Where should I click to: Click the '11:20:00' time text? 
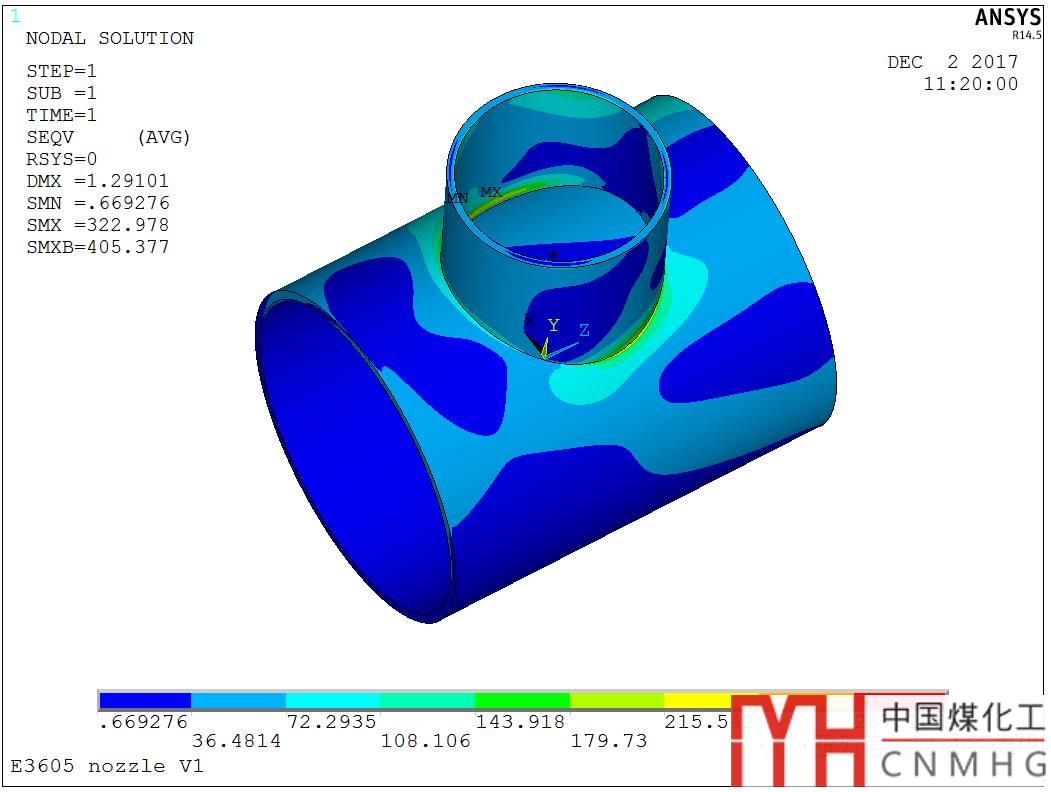(971, 84)
